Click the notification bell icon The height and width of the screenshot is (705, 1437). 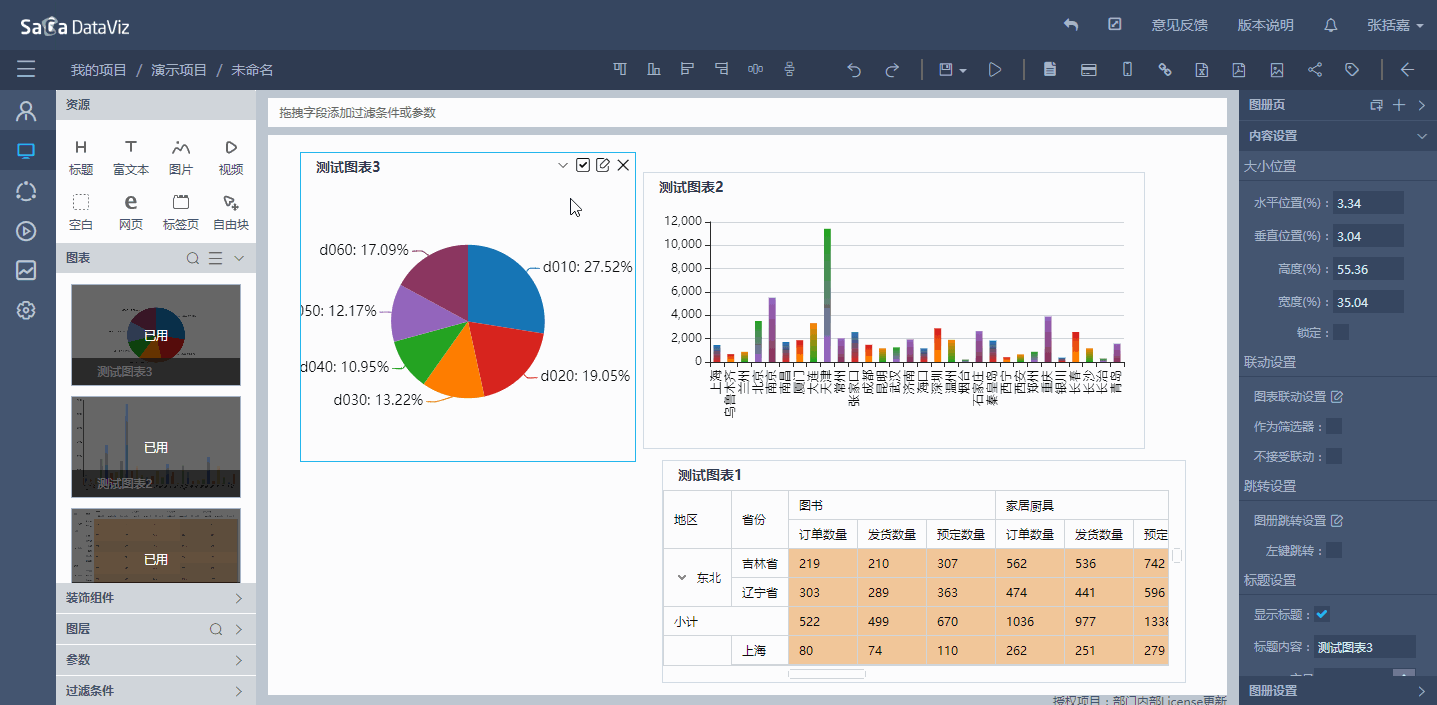1331,25
